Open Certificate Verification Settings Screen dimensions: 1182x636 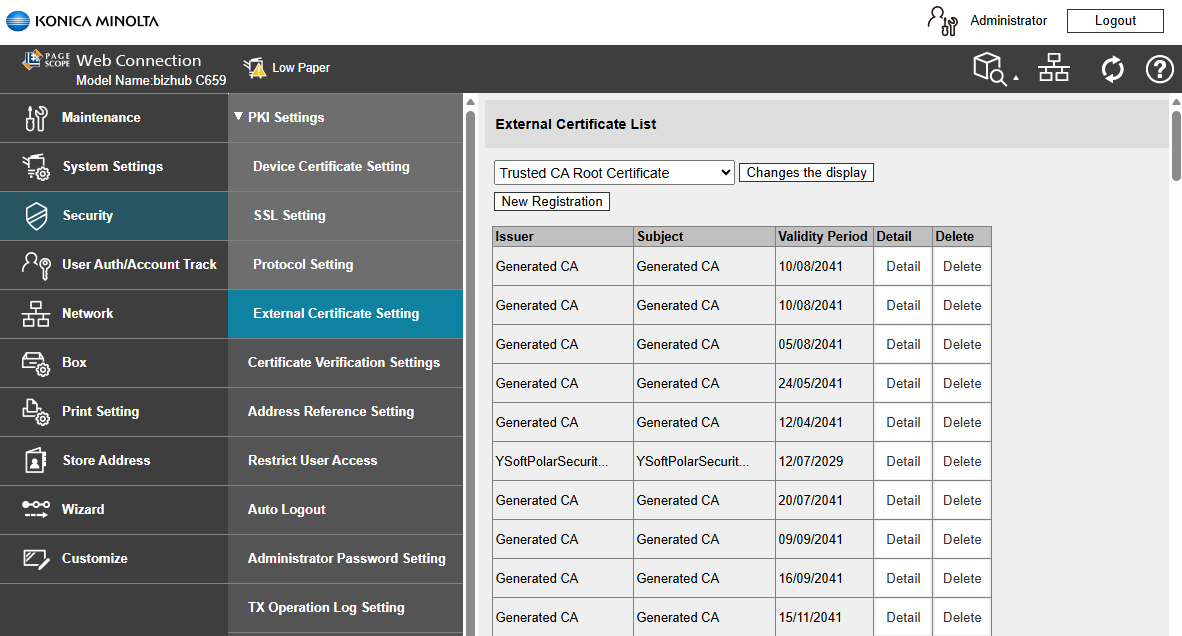345,362
